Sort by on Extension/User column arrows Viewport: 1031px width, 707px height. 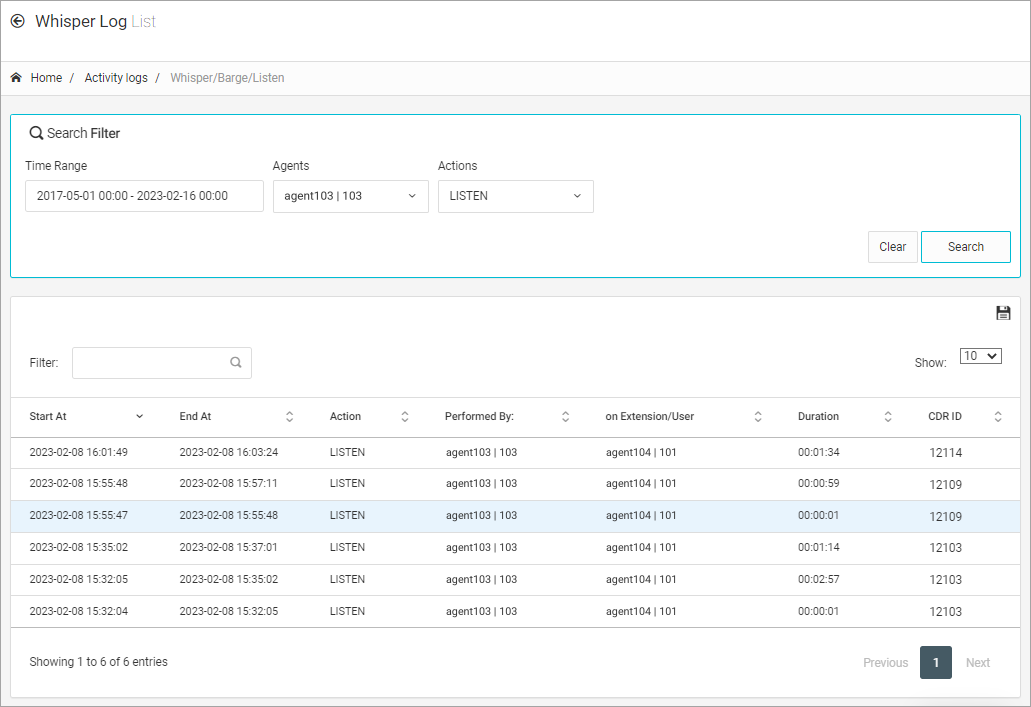pyautogui.click(x=757, y=416)
